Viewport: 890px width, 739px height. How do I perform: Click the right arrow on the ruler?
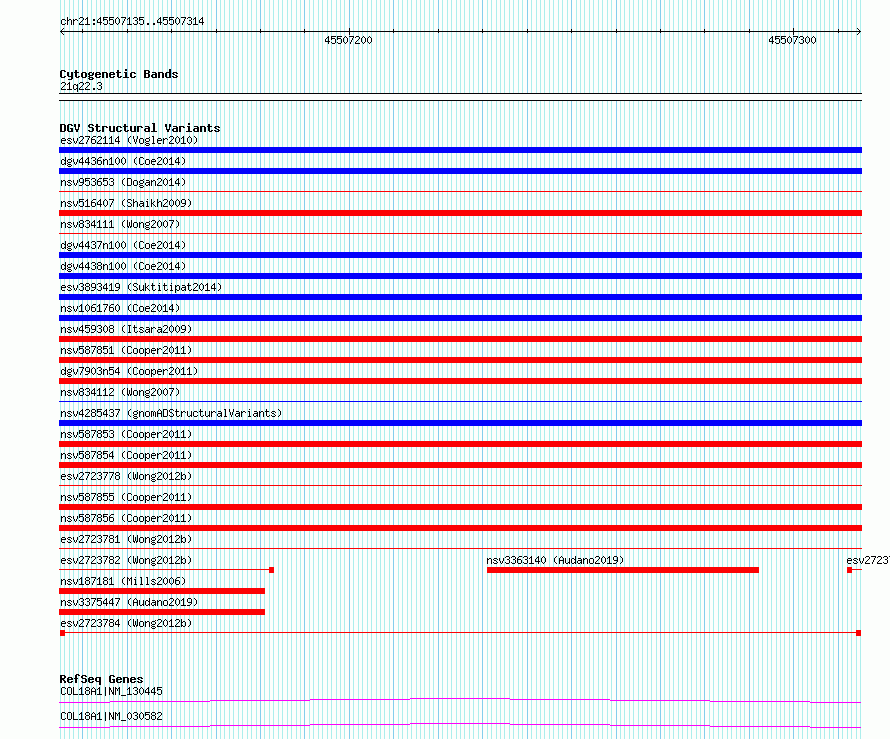pyautogui.click(x=859, y=31)
